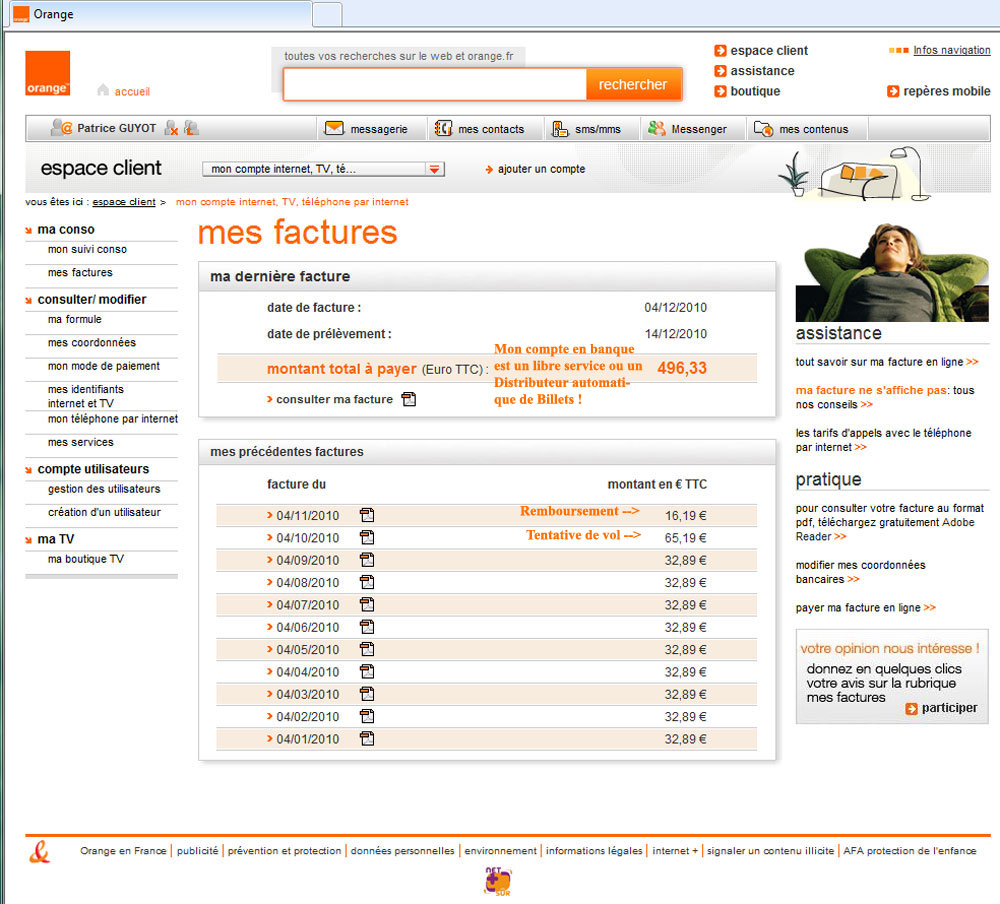Open consulter ma facture link
Image resolution: width=1000 pixels, height=904 pixels.
pos(334,399)
